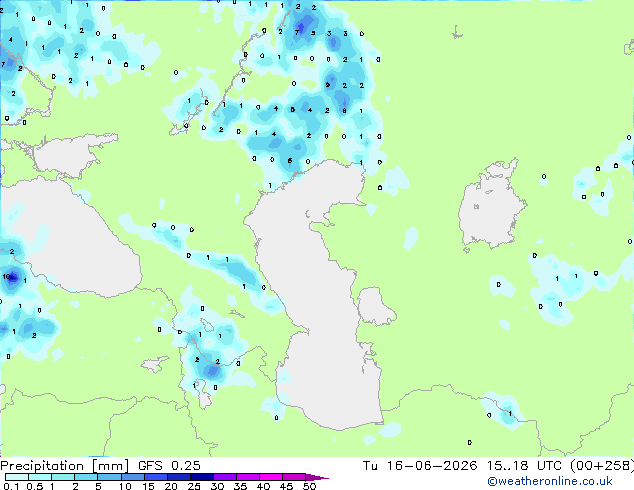This screenshot has height=490, width=634.
Task: Click the "10" precipitation value on the map
Action: 6,277
